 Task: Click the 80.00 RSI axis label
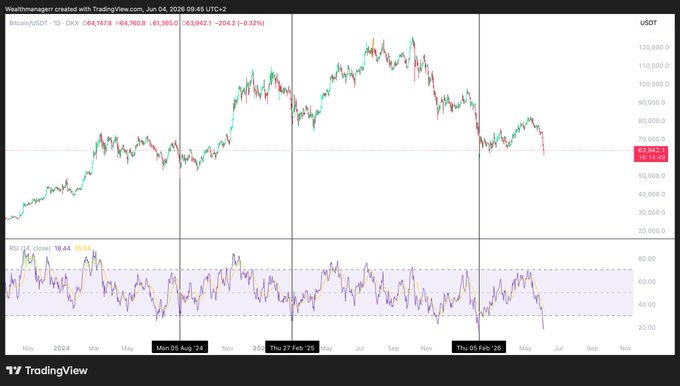point(647,258)
